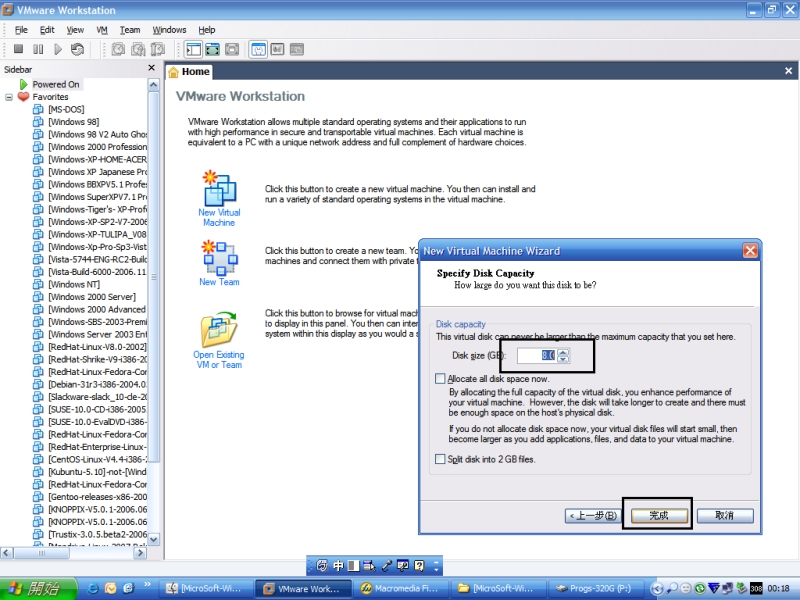Click the 完成 finish button
This screenshot has height=600, width=800.
coord(659,516)
